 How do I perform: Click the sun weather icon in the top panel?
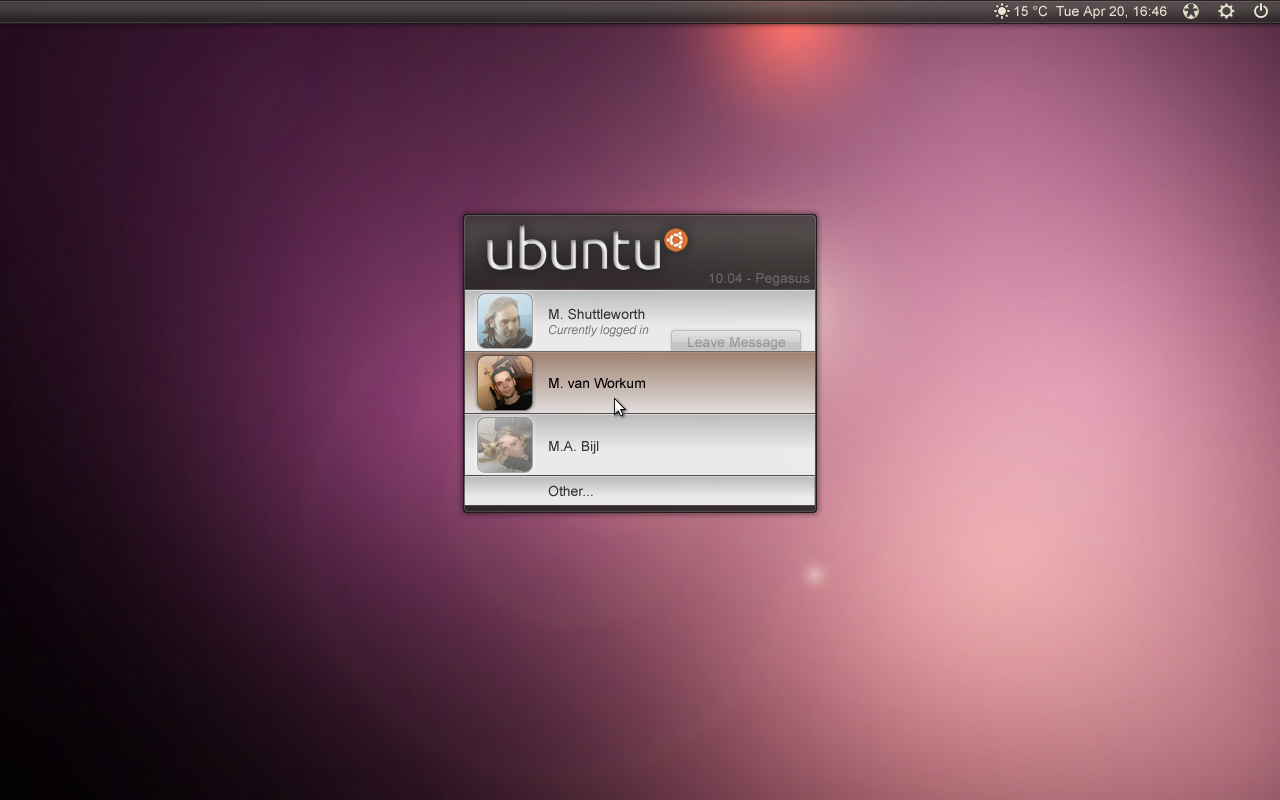tap(1001, 12)
